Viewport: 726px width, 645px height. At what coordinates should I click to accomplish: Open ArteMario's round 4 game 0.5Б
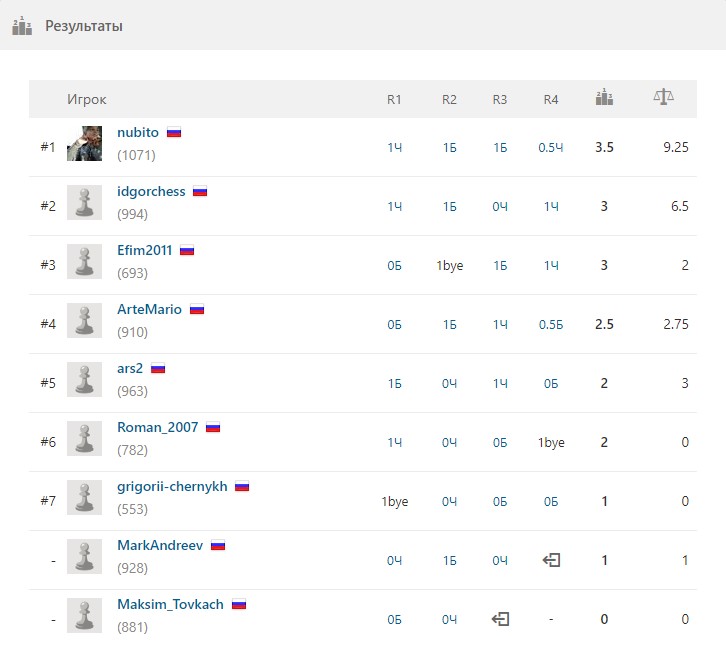pyautogui.click(x=551, y=325)
